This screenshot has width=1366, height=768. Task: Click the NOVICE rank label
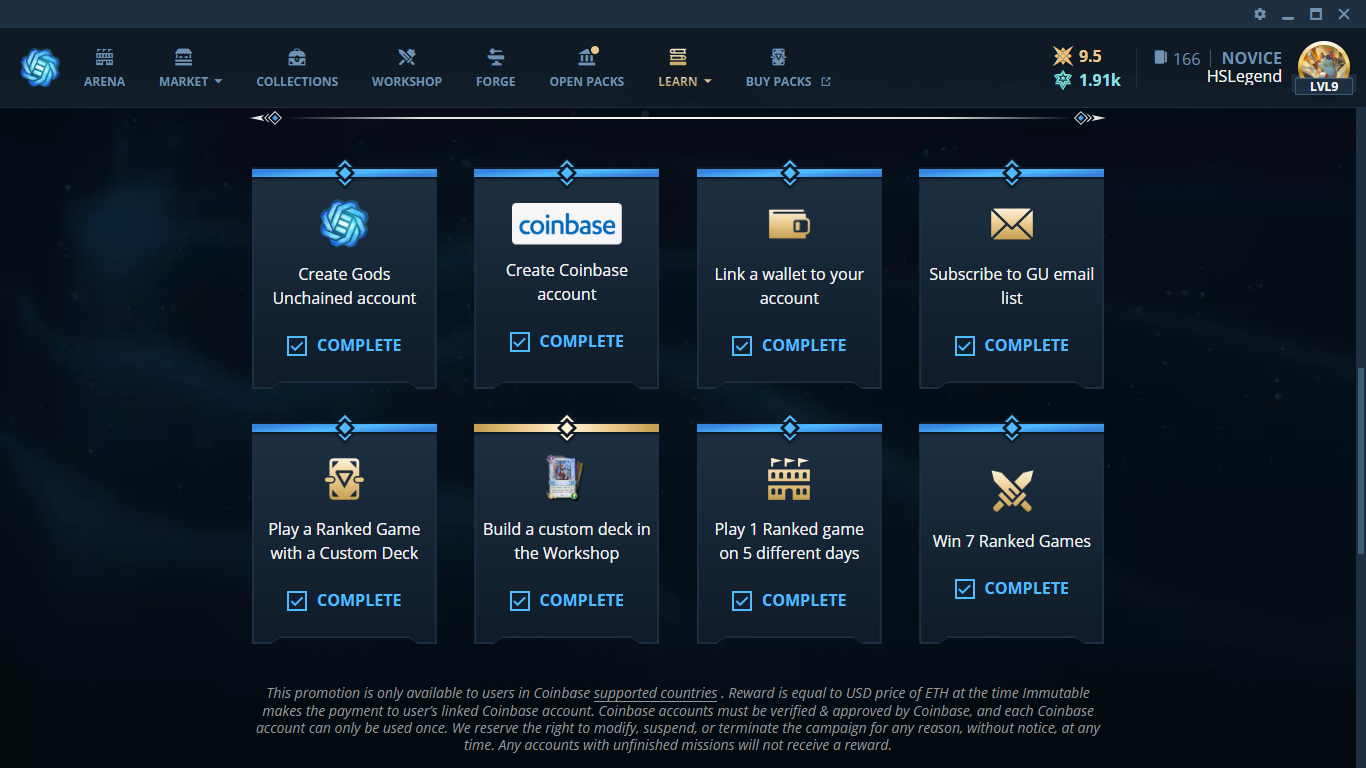point(1252,58)
